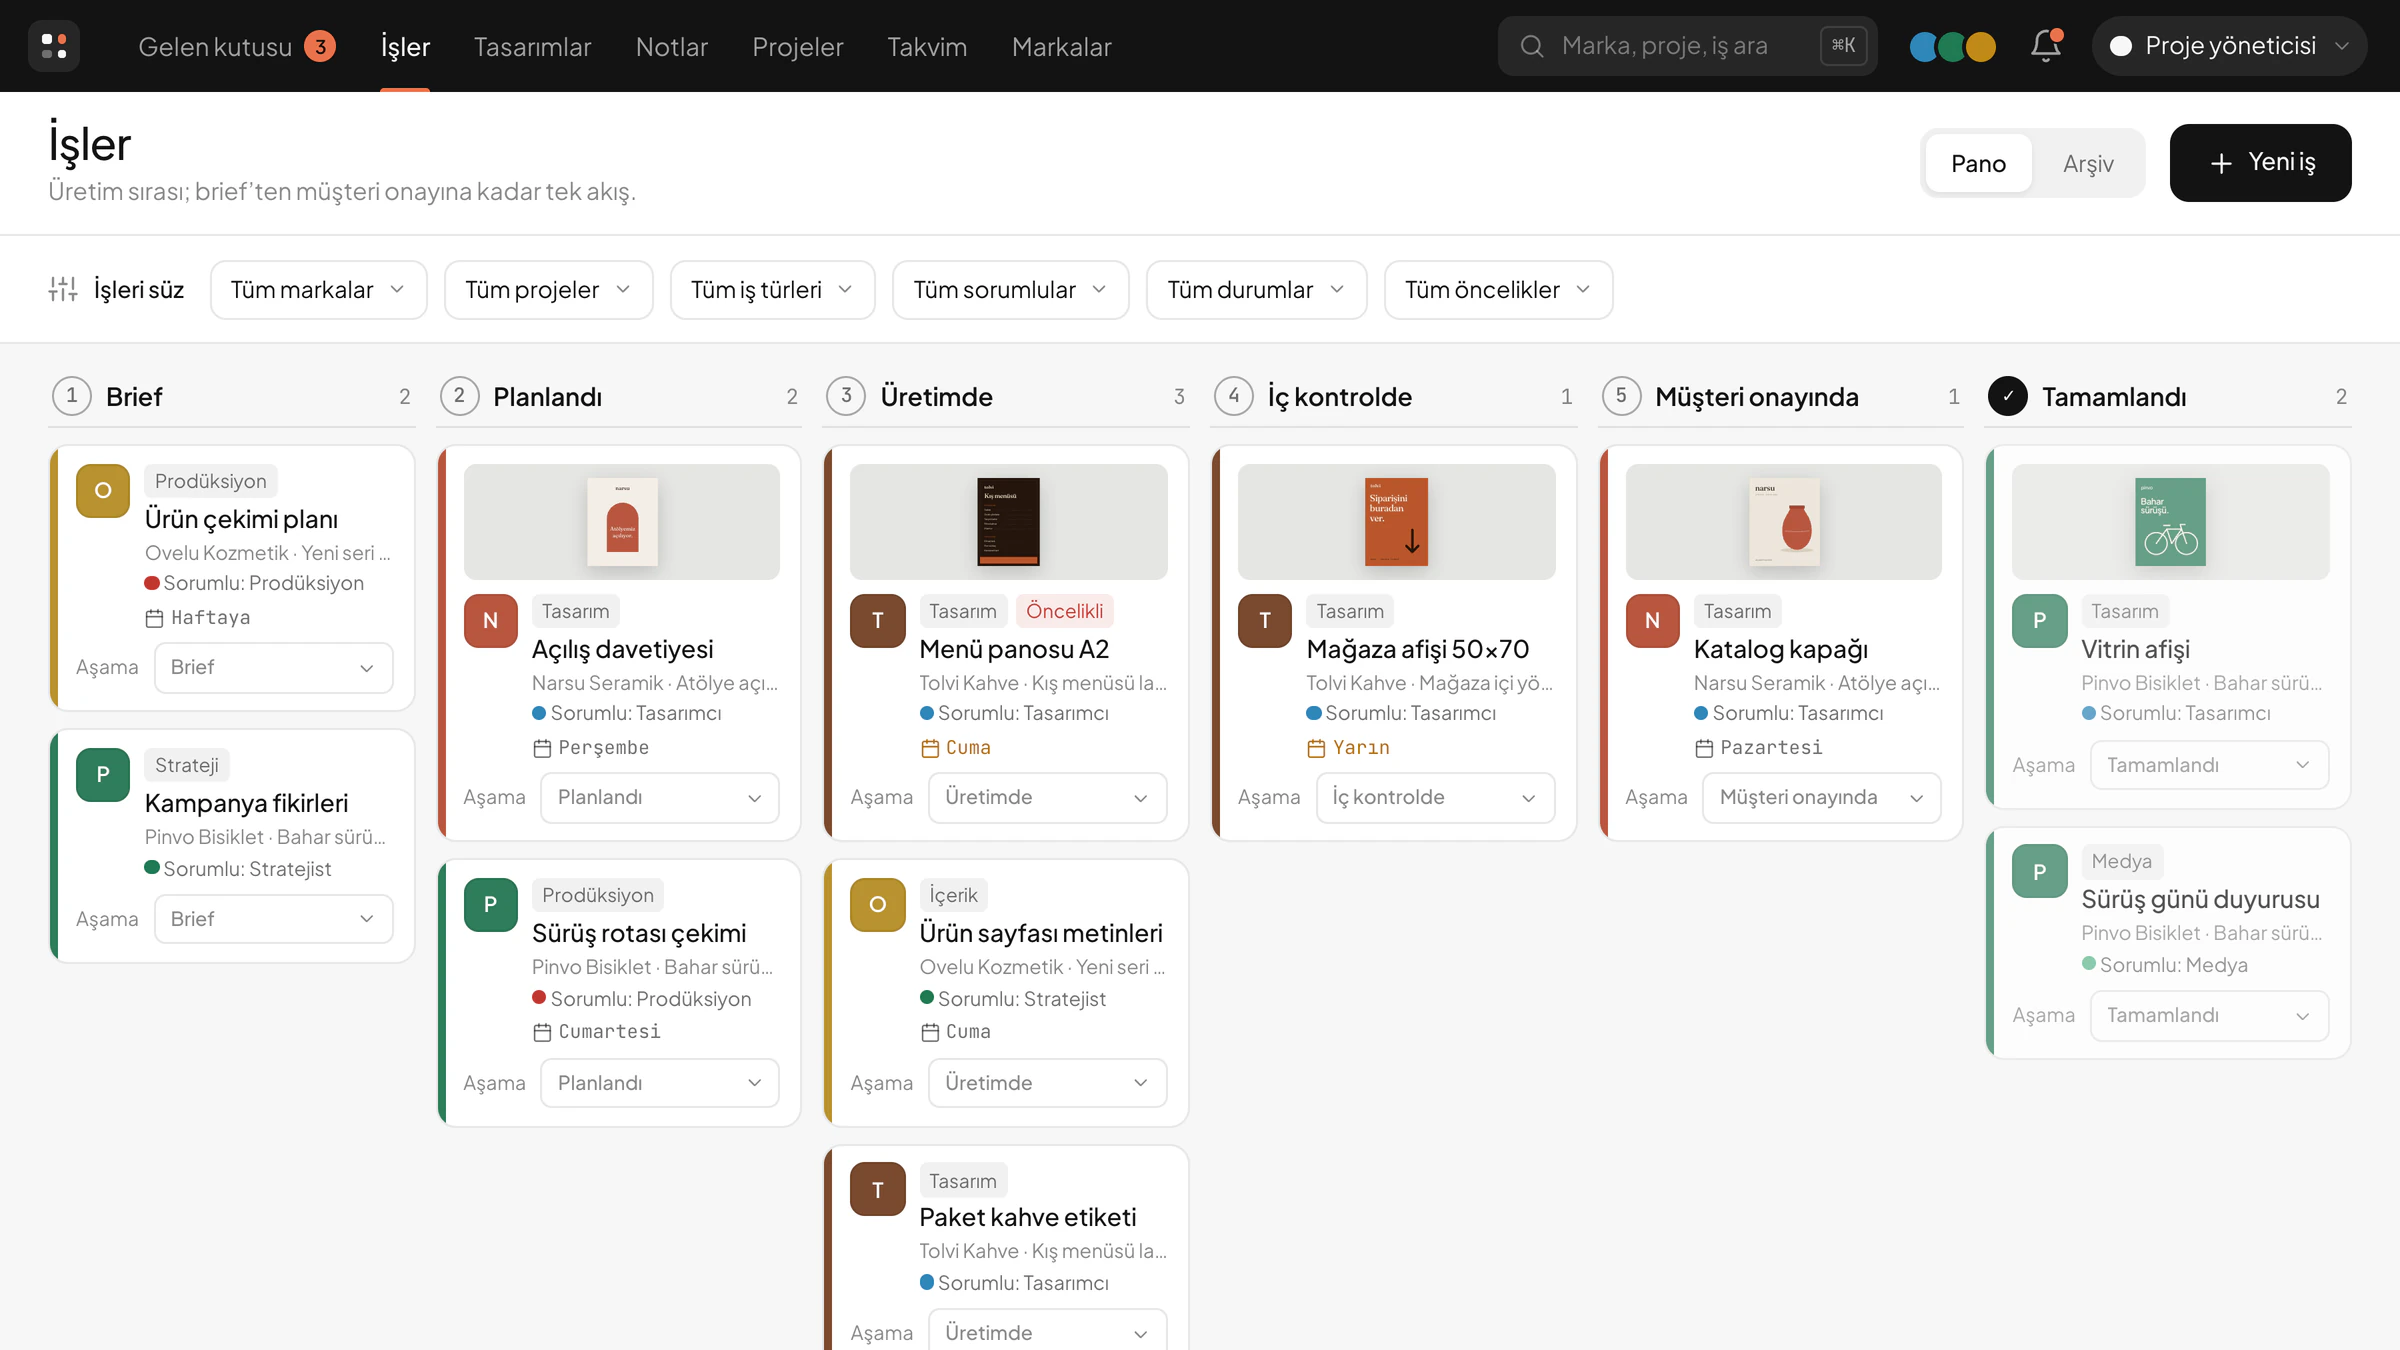Click the Öncelikli tag on Menü panosu

tap(1064, 611)
